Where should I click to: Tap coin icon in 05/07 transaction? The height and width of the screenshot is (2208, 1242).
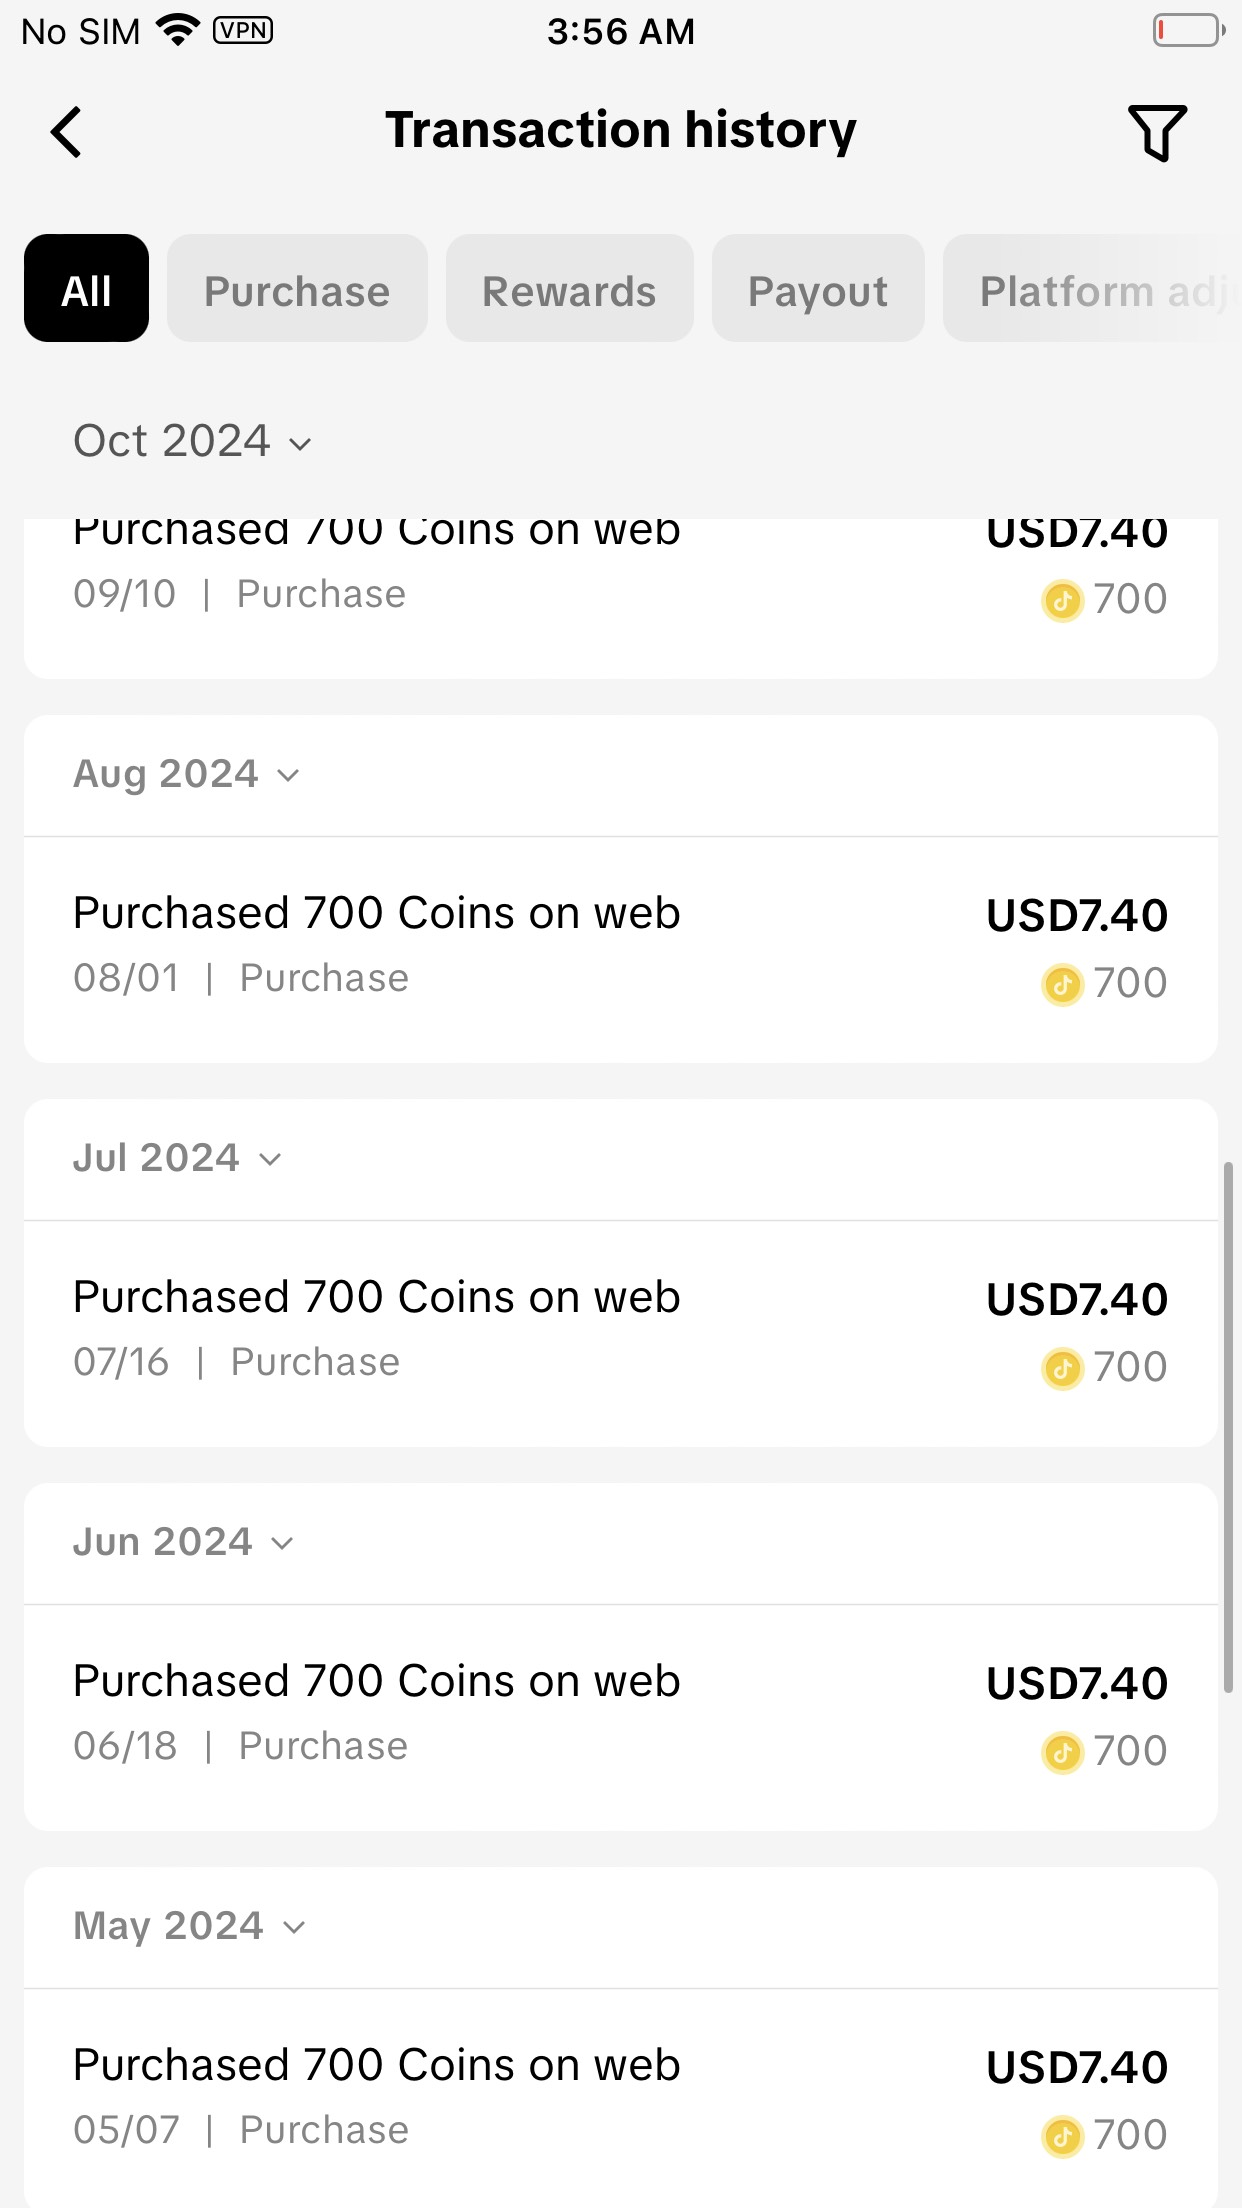1062,2137
